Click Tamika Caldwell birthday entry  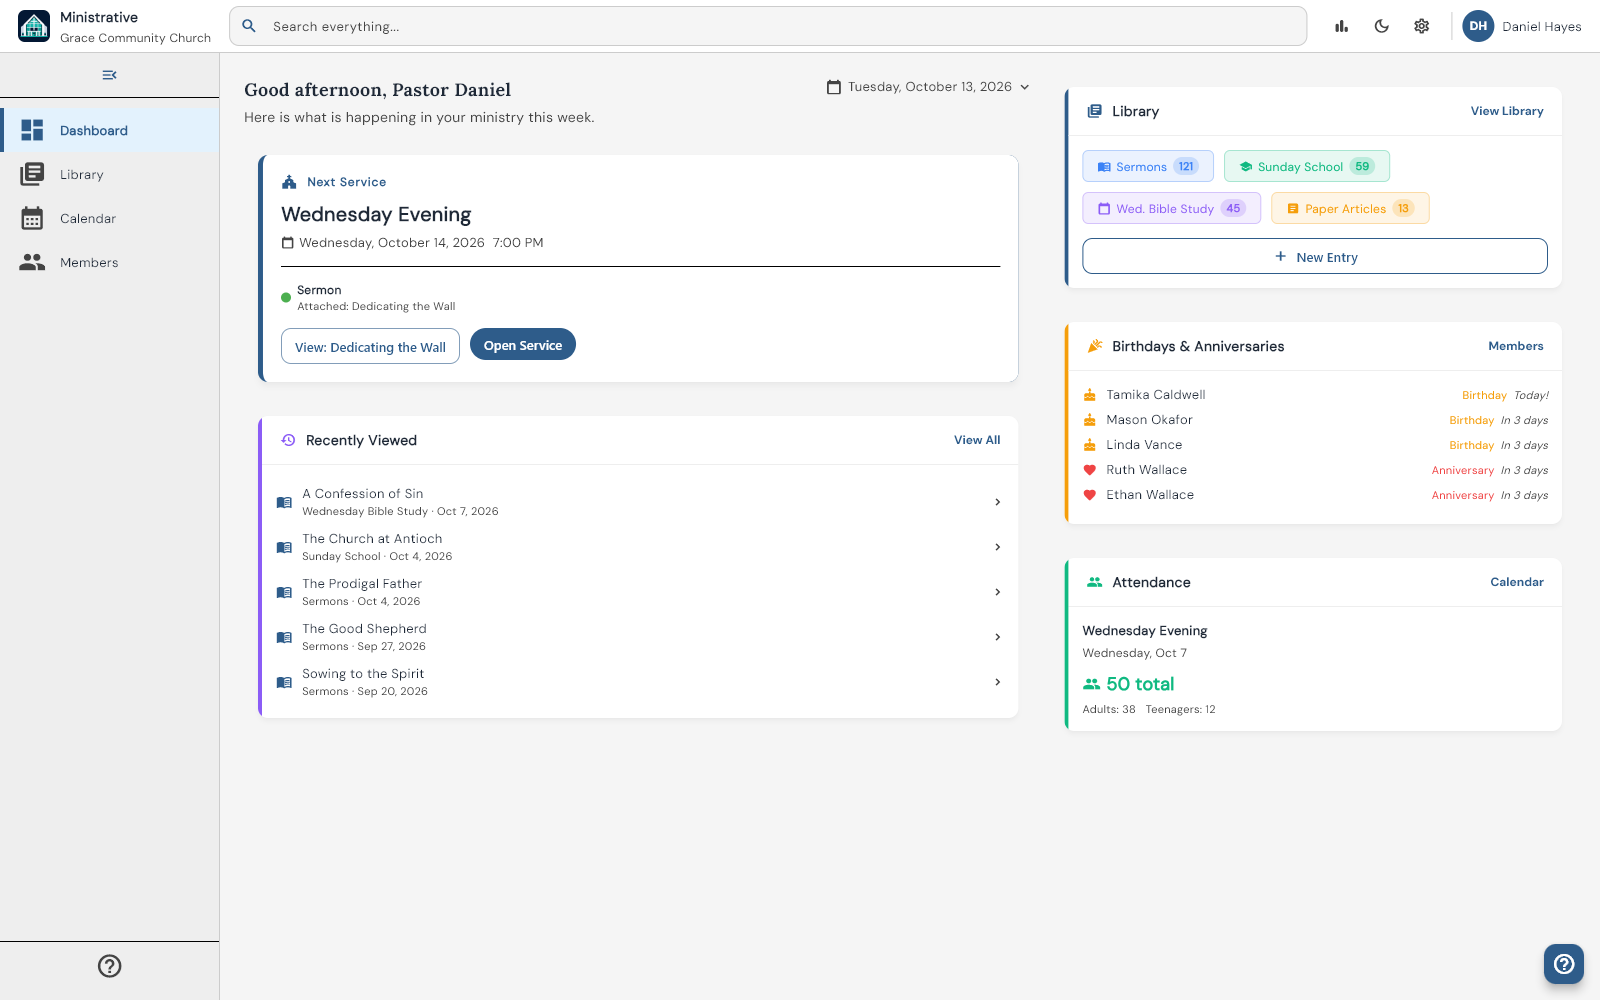click(x=1315, y=395)
